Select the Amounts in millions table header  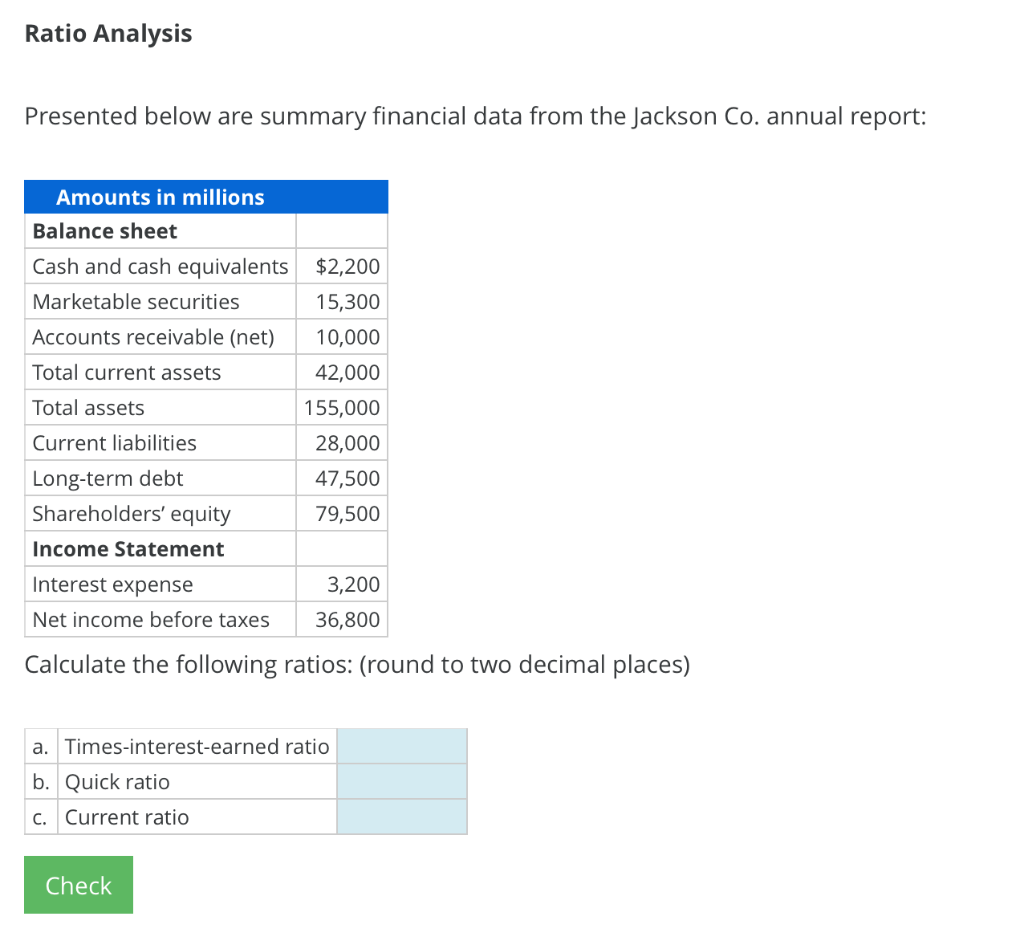160,196
